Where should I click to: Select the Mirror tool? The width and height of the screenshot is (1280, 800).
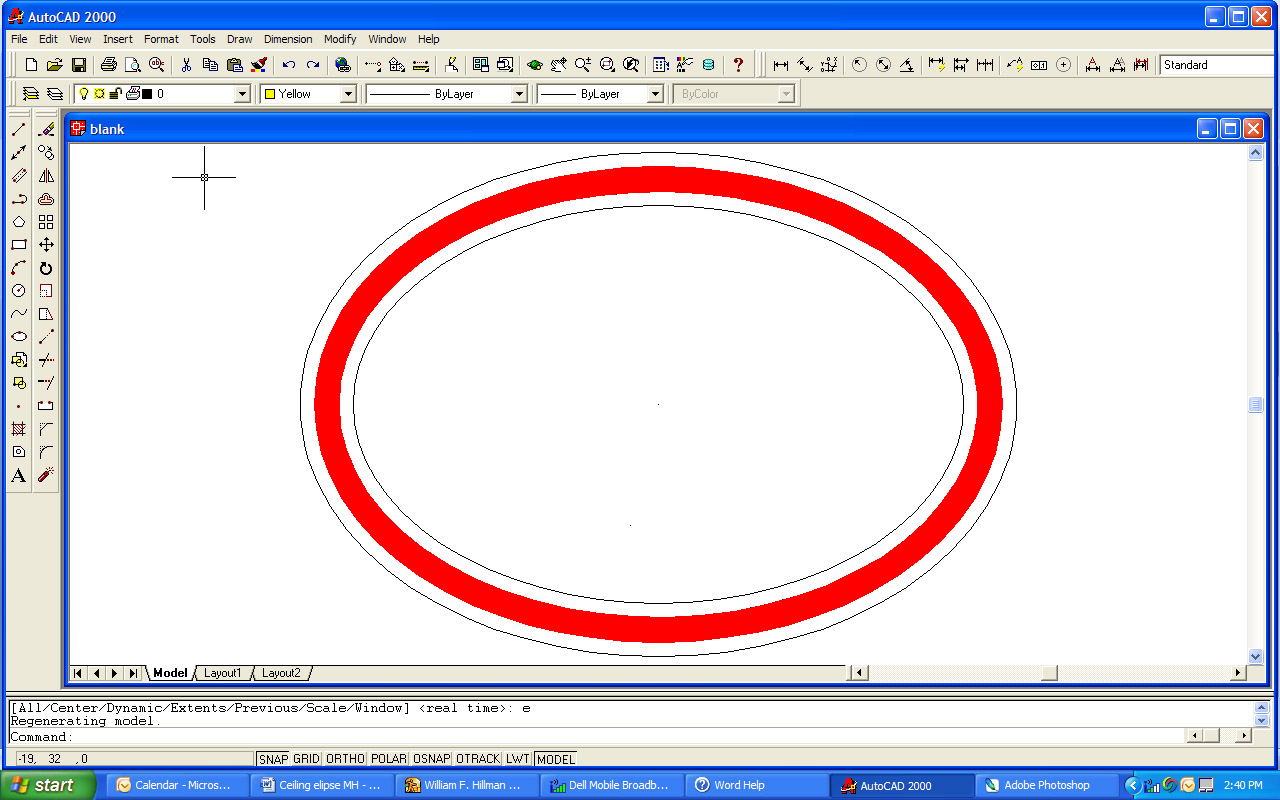pyautogui.click(x=46, y=176)
